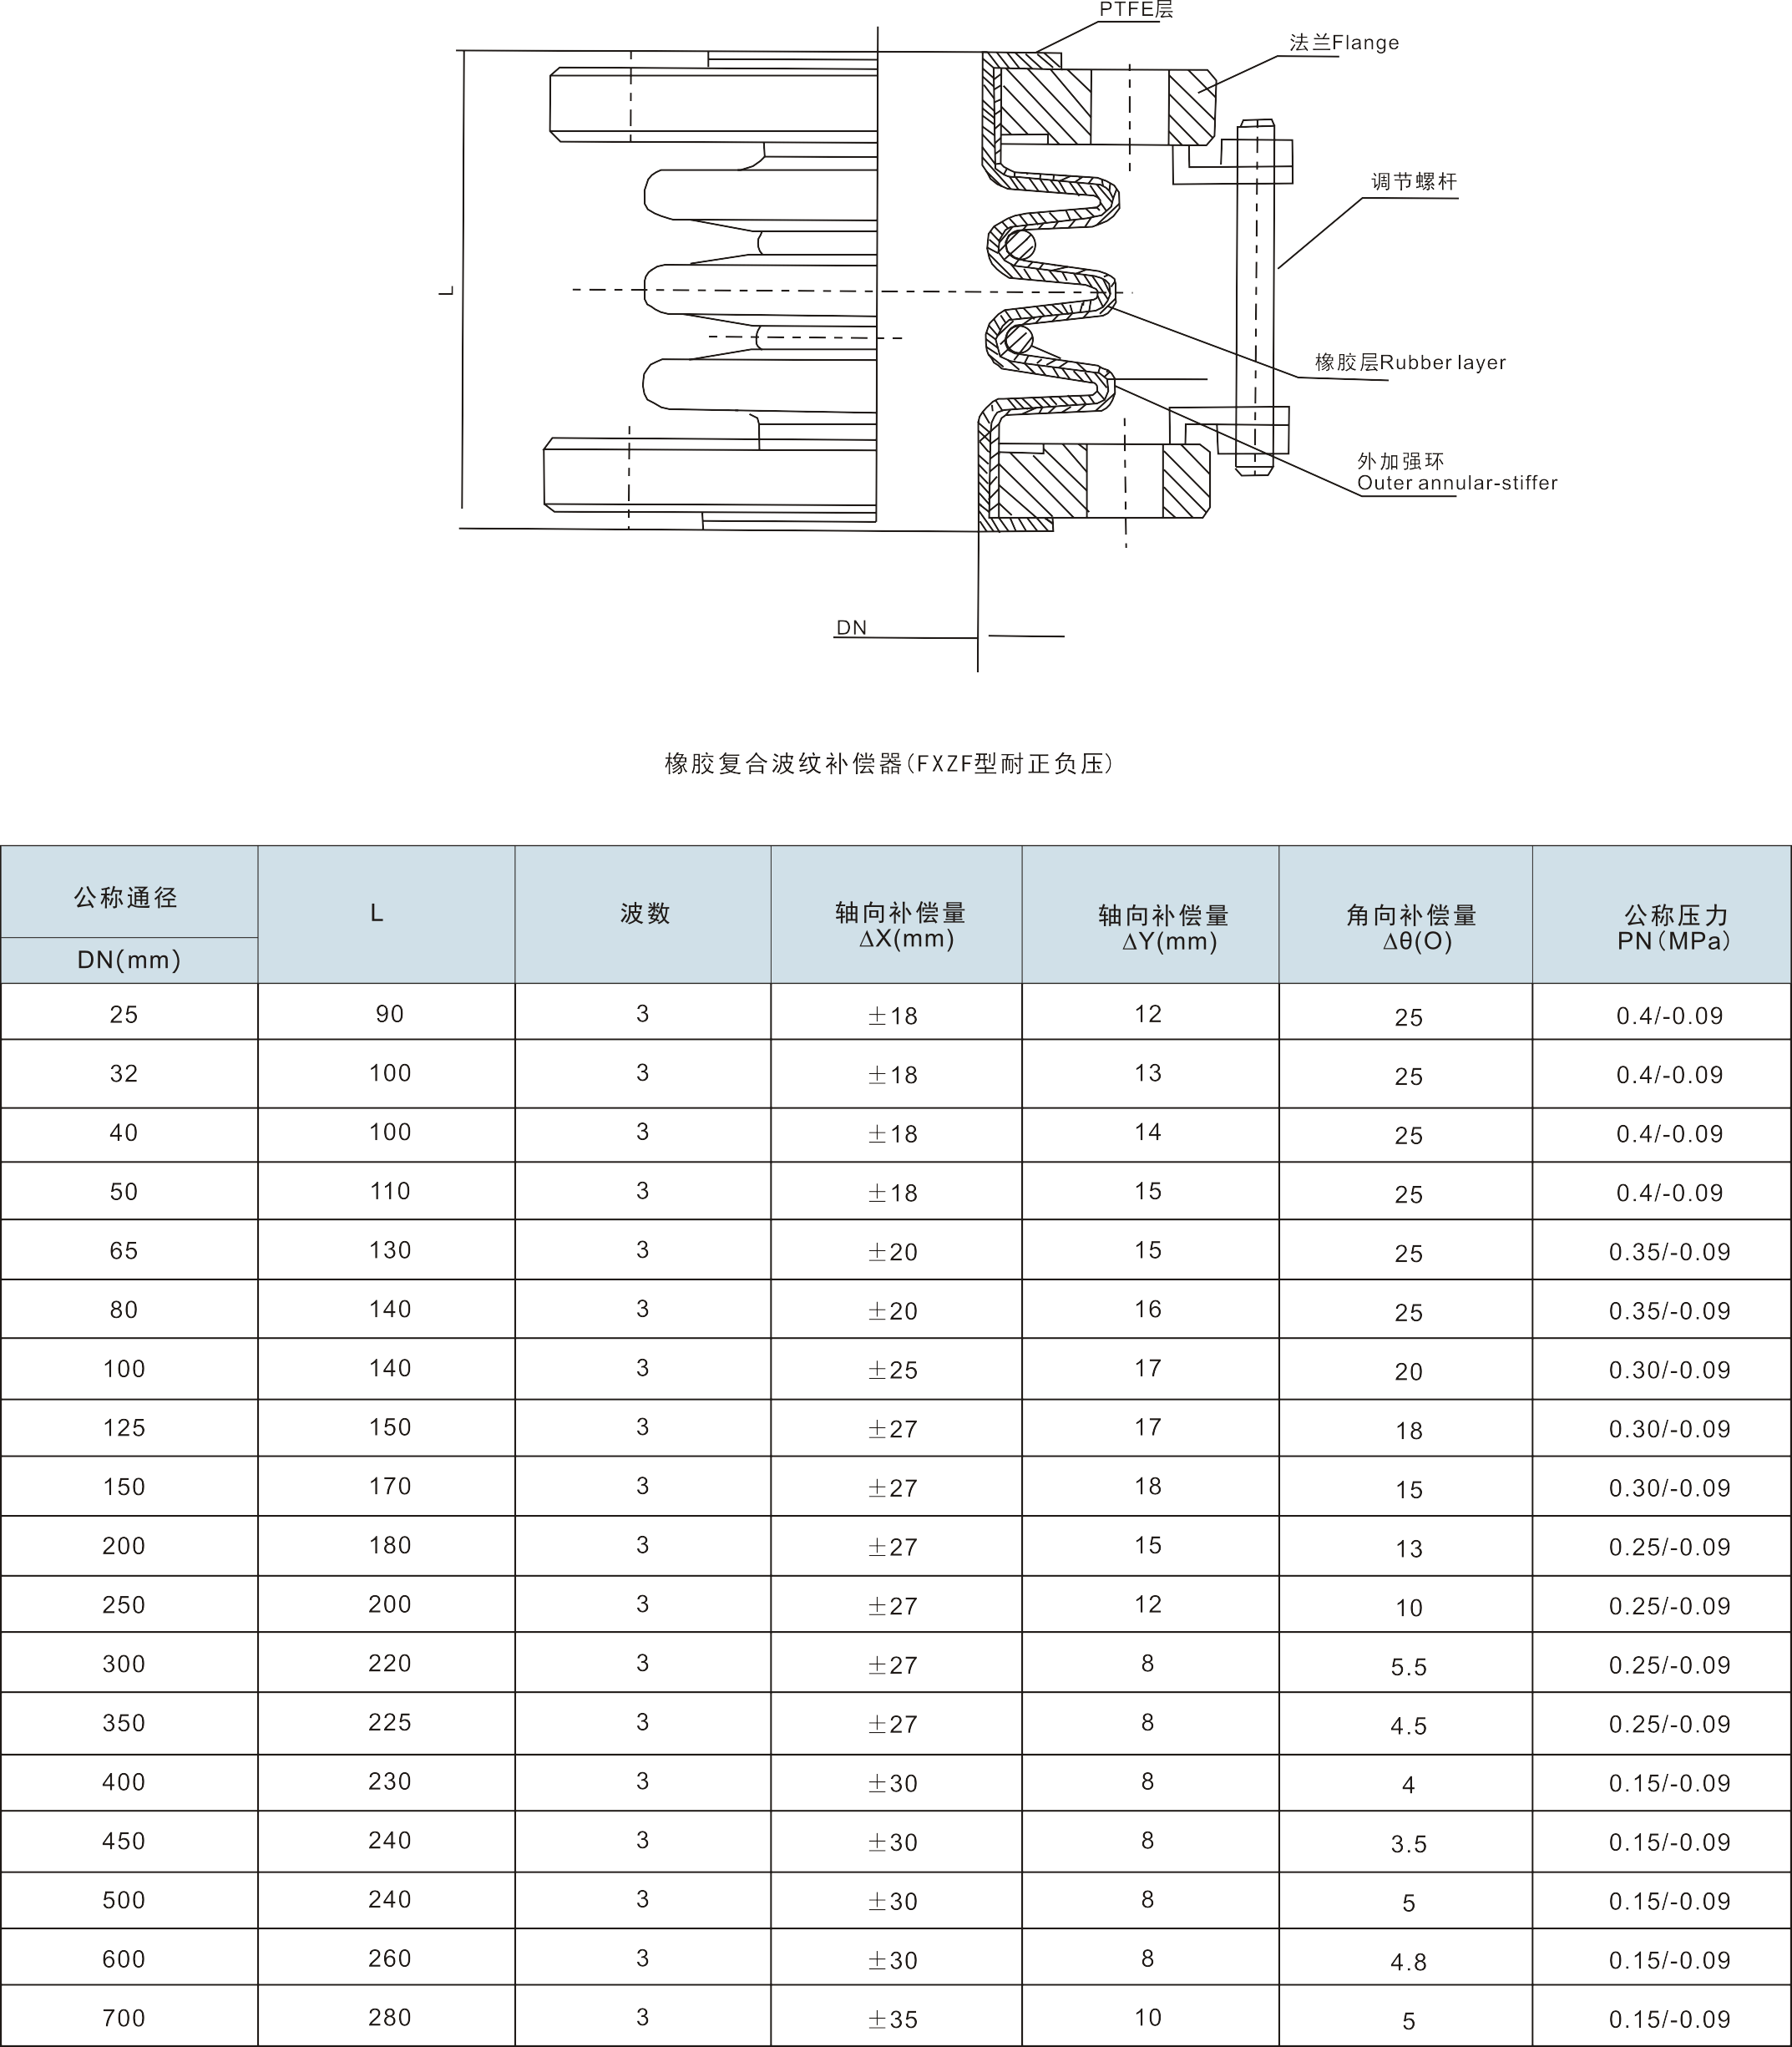Click the angle value 5.5 in the DN 300 row
Image resolution: width=1792 pixels, height=2047 pixels.
click(x=1409, y=1667)
